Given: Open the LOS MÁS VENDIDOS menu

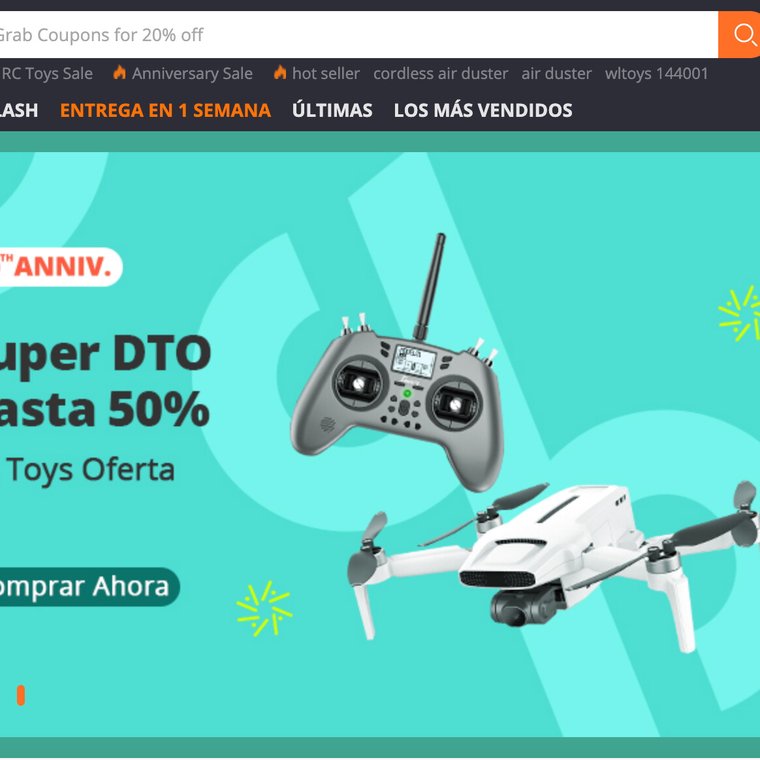Looking at the screenshot, I should [483, 110].
